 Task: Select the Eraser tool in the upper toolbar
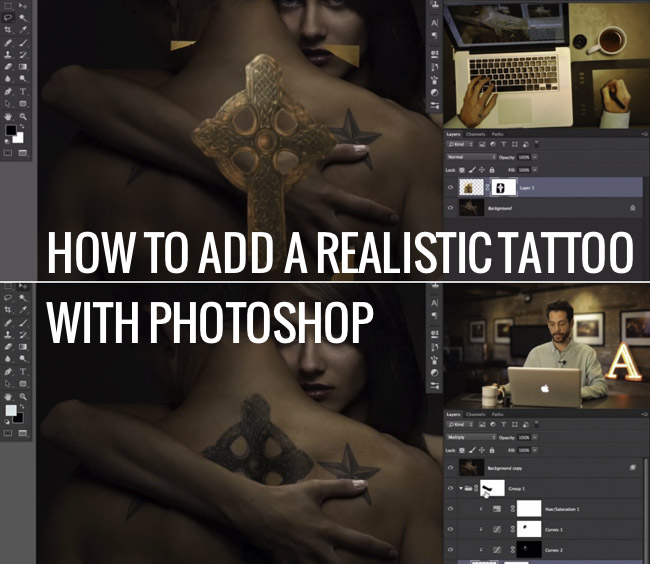pyautogui.click(x=8, y=66)
